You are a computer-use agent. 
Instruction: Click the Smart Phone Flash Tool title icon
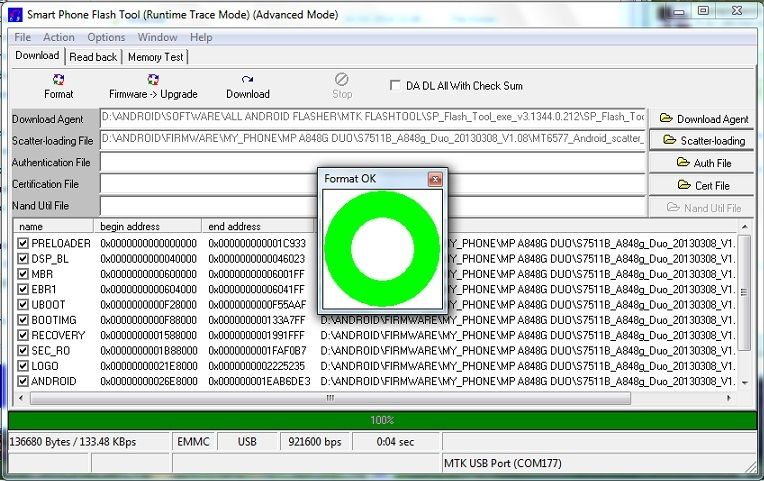coord(16,15)
